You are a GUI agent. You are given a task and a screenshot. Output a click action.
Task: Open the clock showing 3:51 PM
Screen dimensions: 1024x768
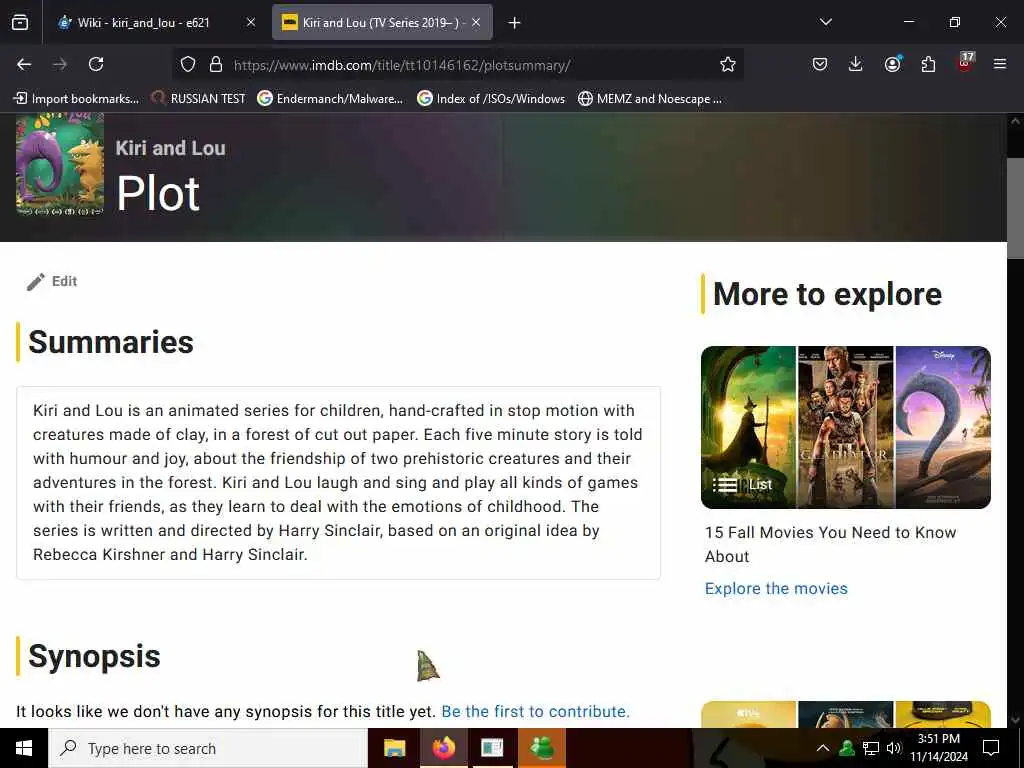tap(938, 748)
